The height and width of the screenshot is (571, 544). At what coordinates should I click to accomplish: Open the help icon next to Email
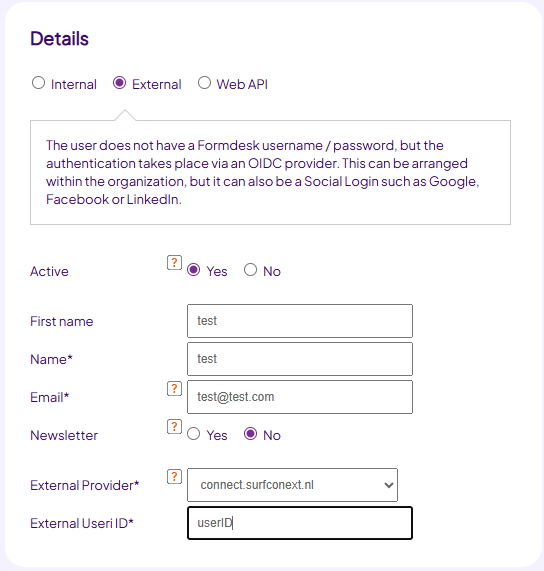click(174, 389)
